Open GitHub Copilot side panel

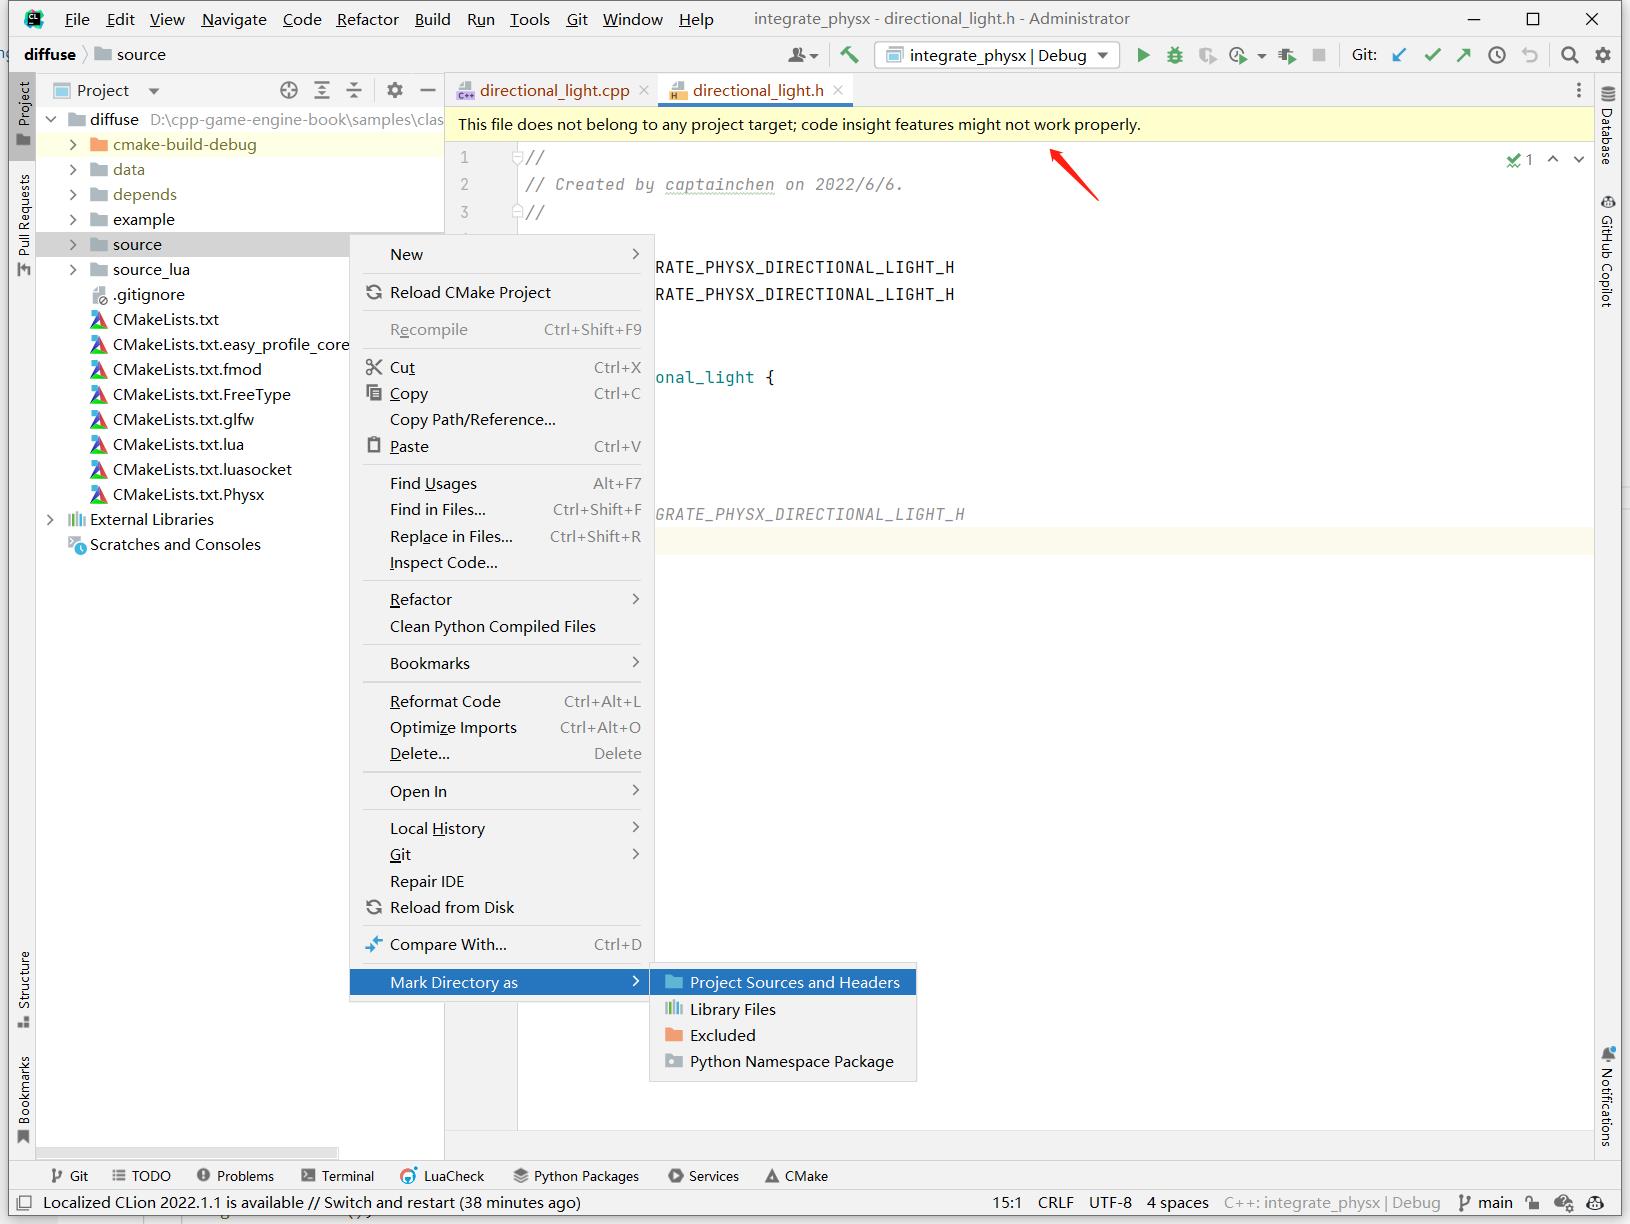point(1607,251)
